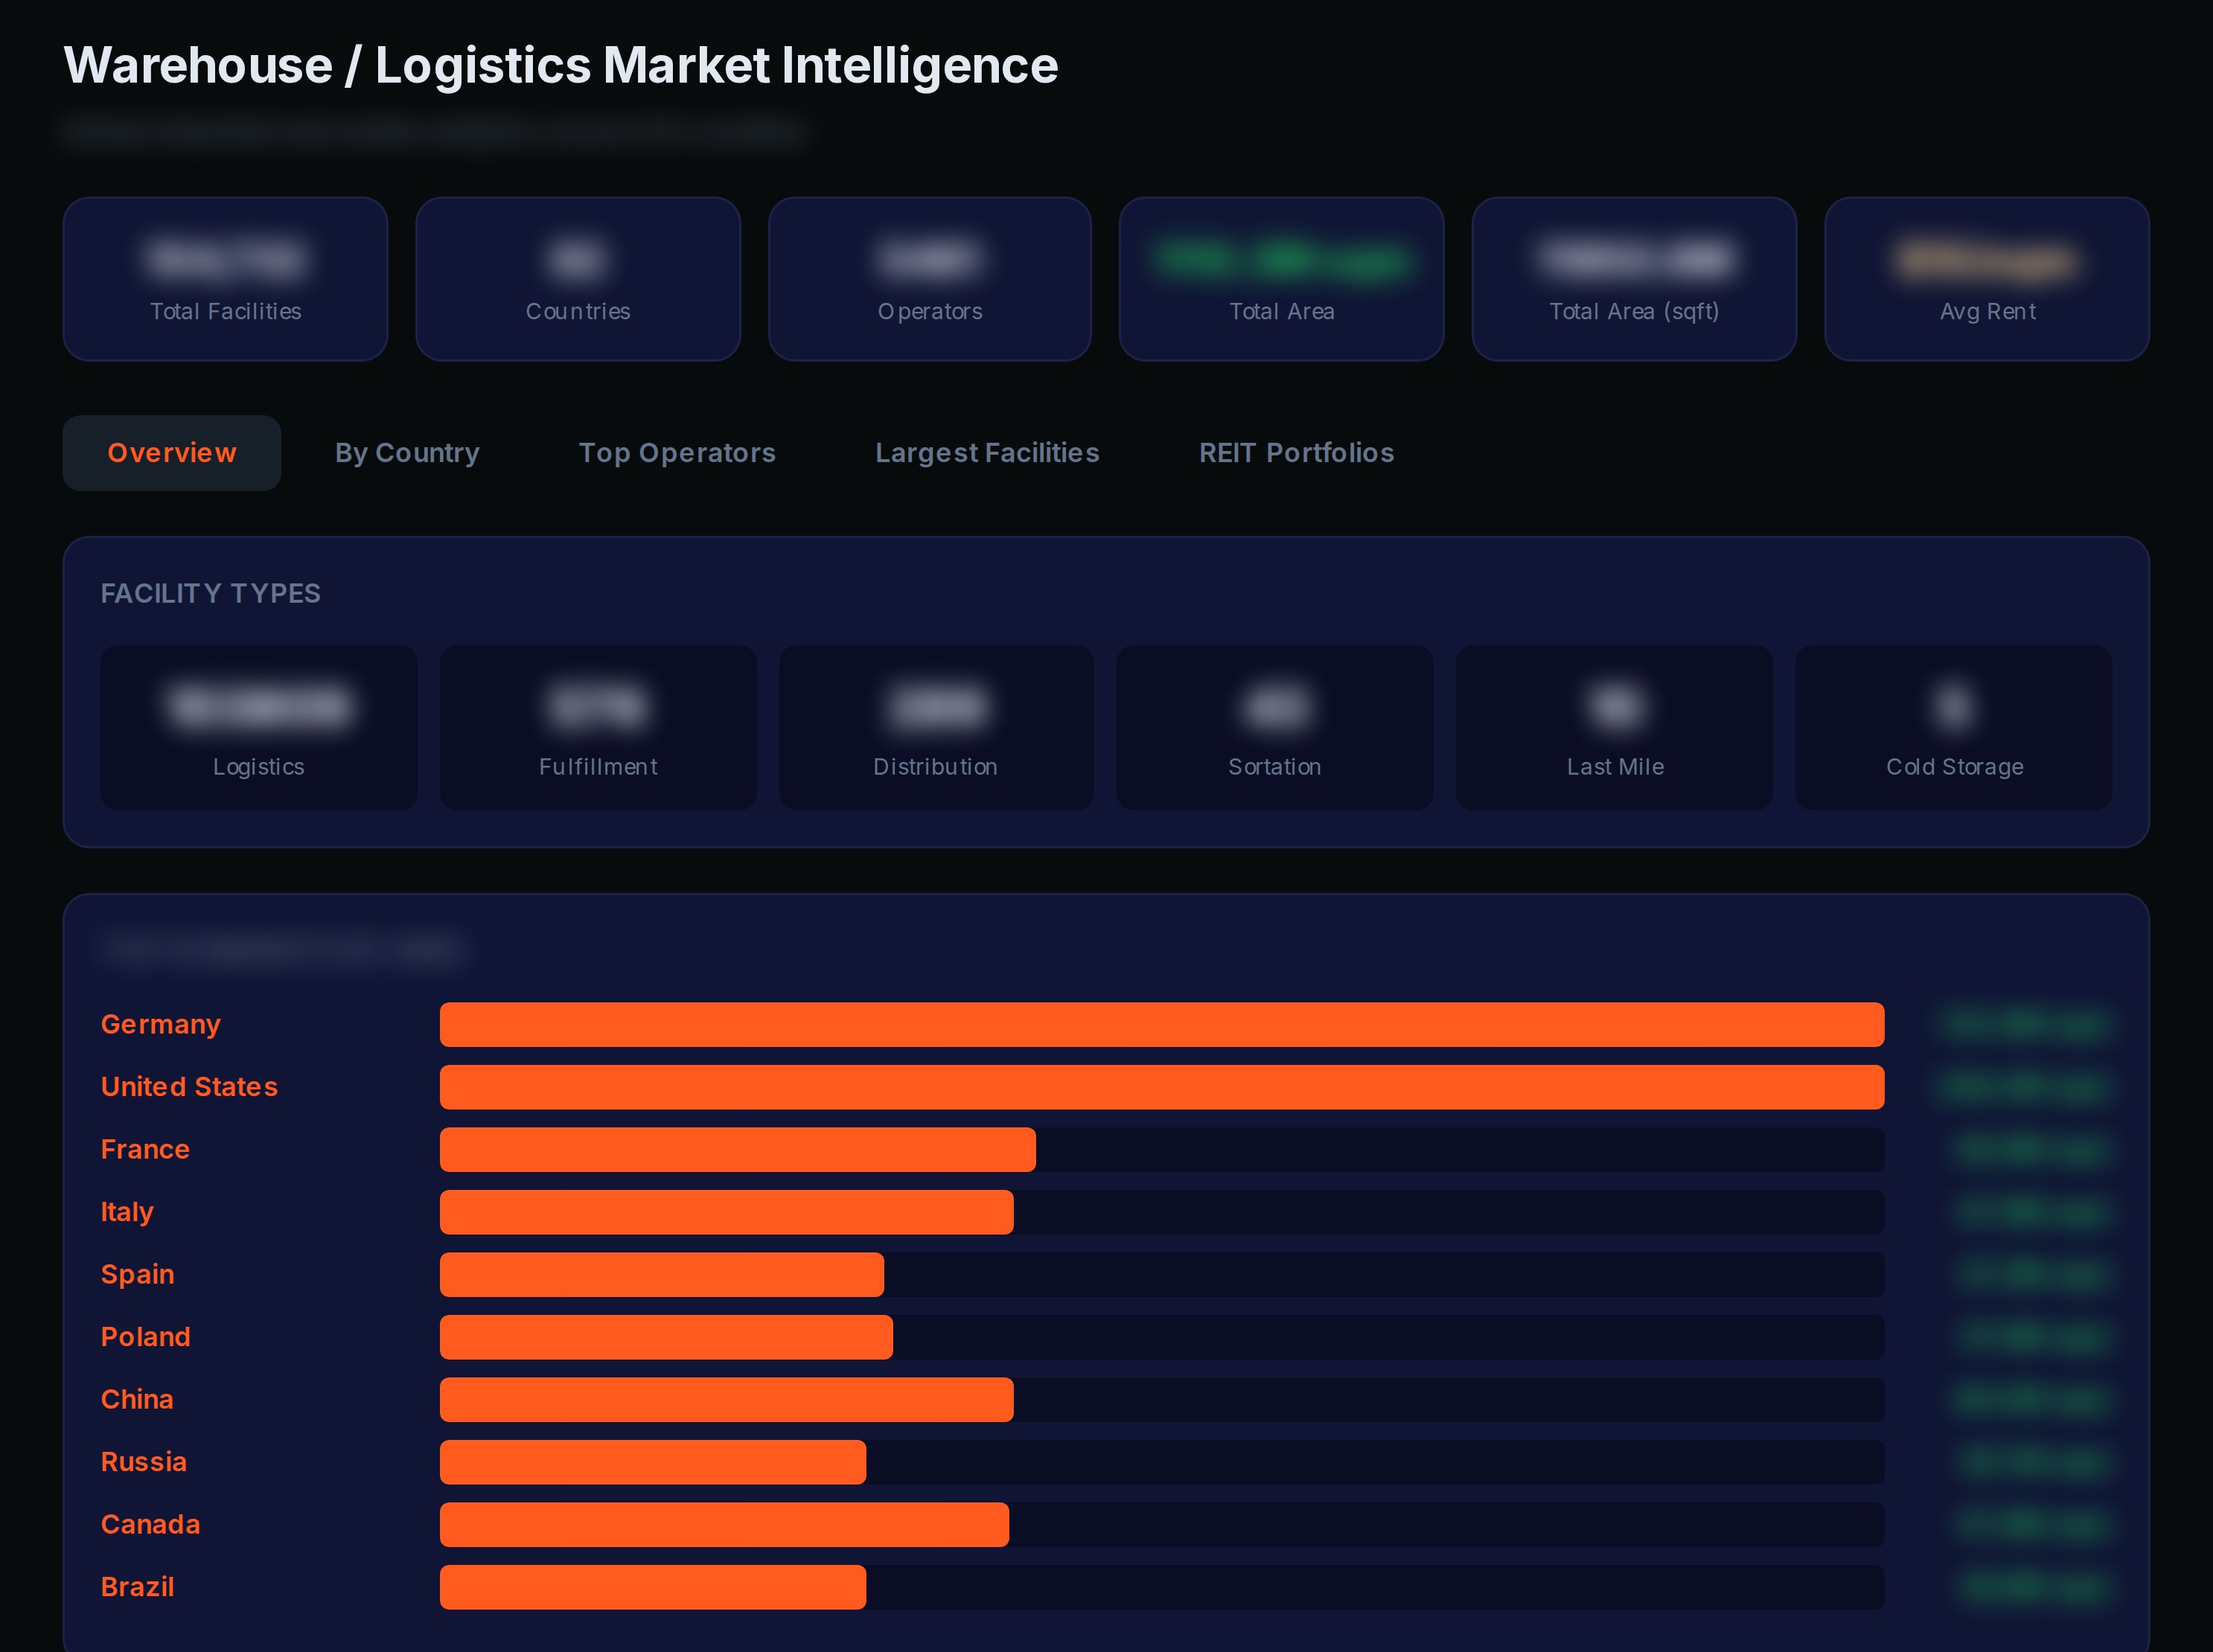Select the Sortation facility type tile
The width and height of the screenshot is (2213, 1652).
[1275, 728]
